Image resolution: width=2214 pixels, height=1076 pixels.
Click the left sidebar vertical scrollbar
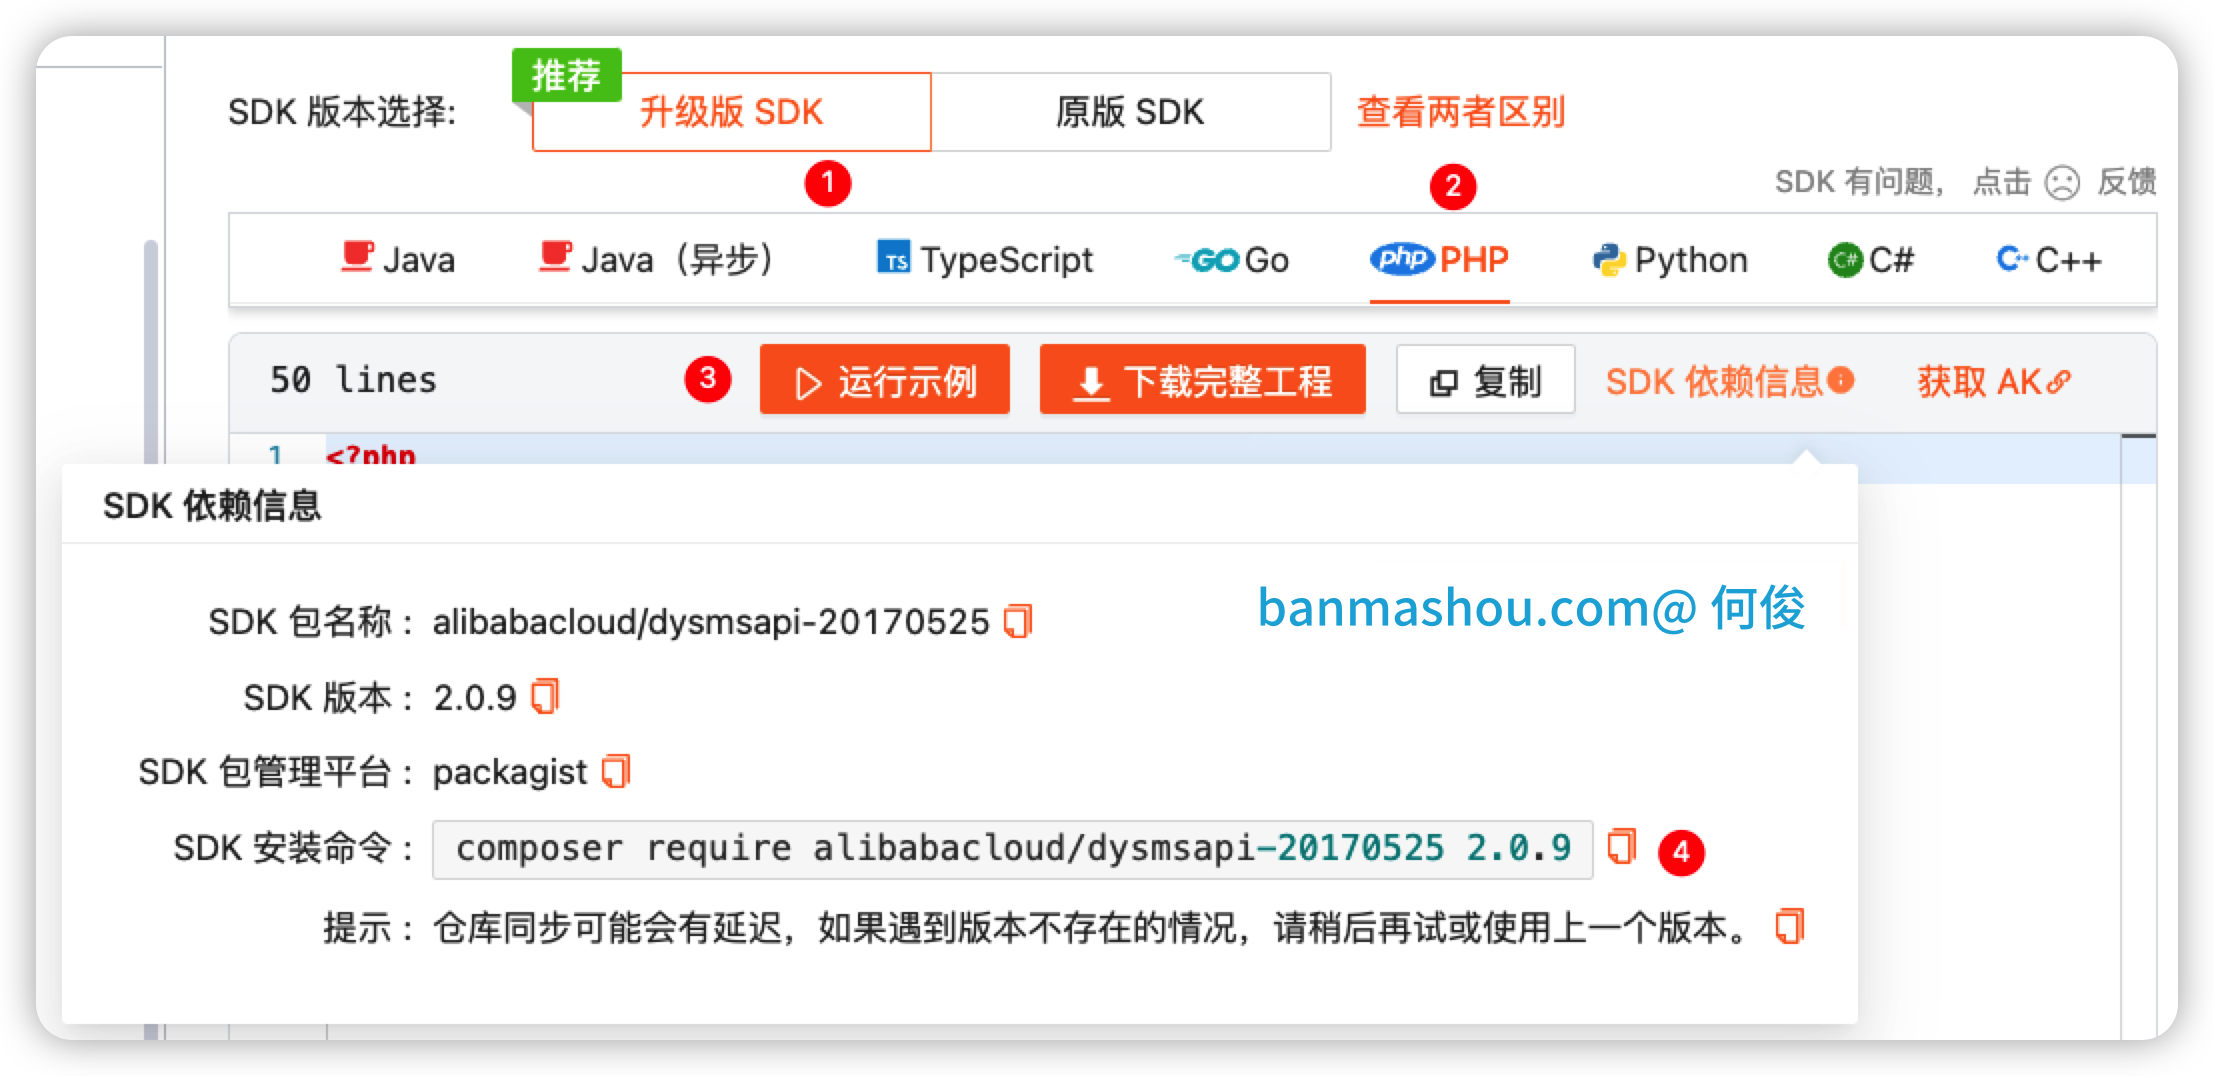click(x=150, y=350)
